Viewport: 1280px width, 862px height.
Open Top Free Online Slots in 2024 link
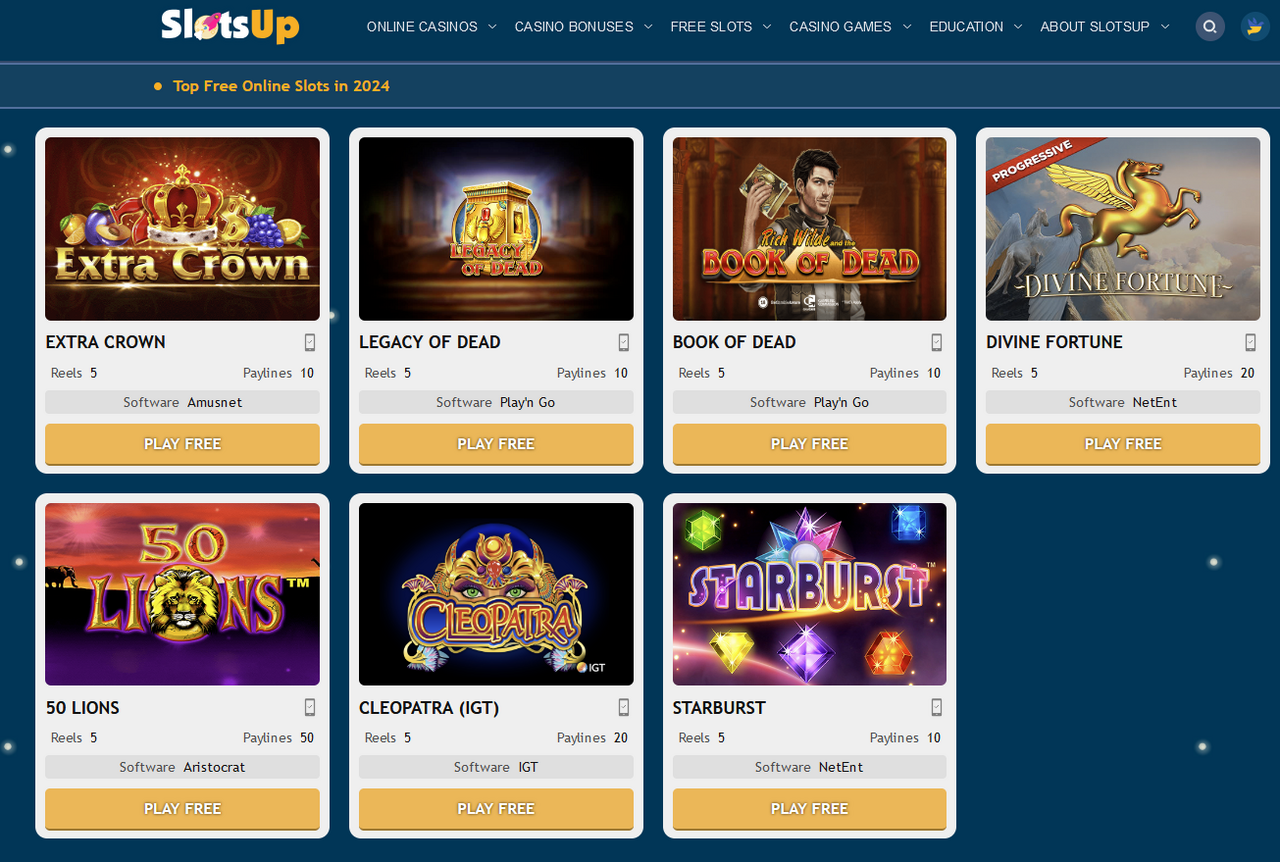pyautogui.click(x=281, y=86)
